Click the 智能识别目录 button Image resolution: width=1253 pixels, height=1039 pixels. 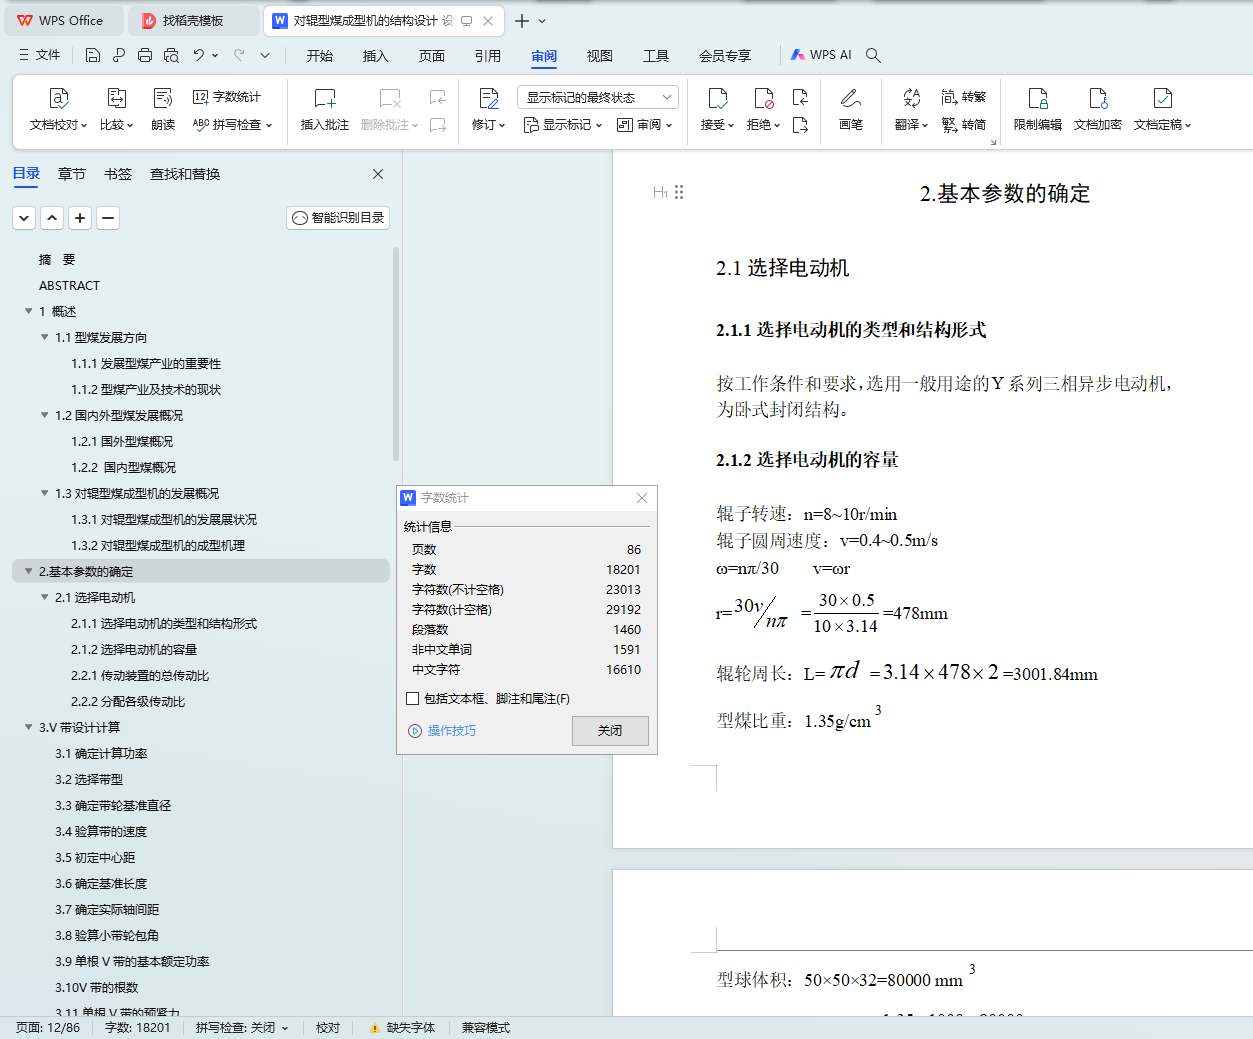338,217
